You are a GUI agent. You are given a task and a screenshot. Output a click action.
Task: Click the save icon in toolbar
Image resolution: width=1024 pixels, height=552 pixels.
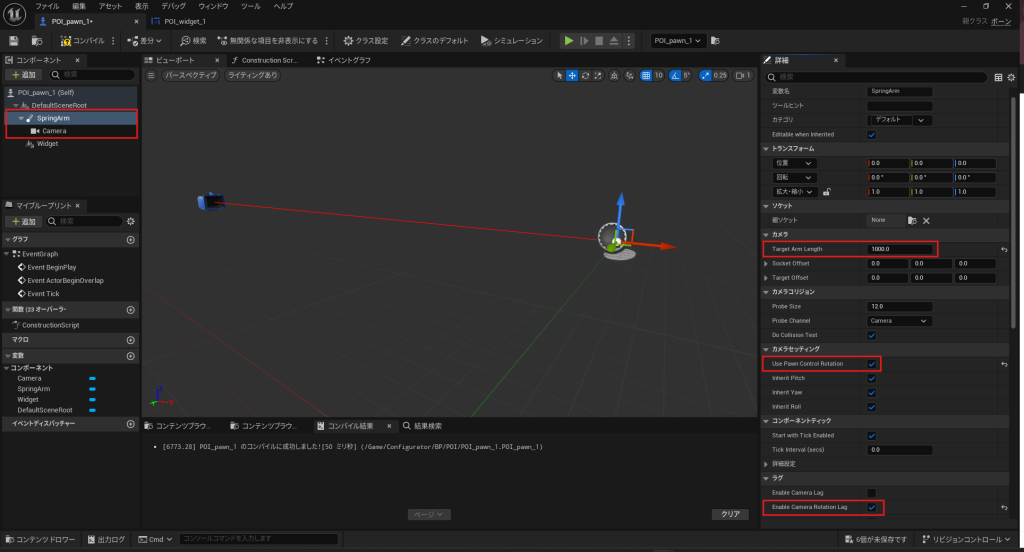(x=14, y=41)
